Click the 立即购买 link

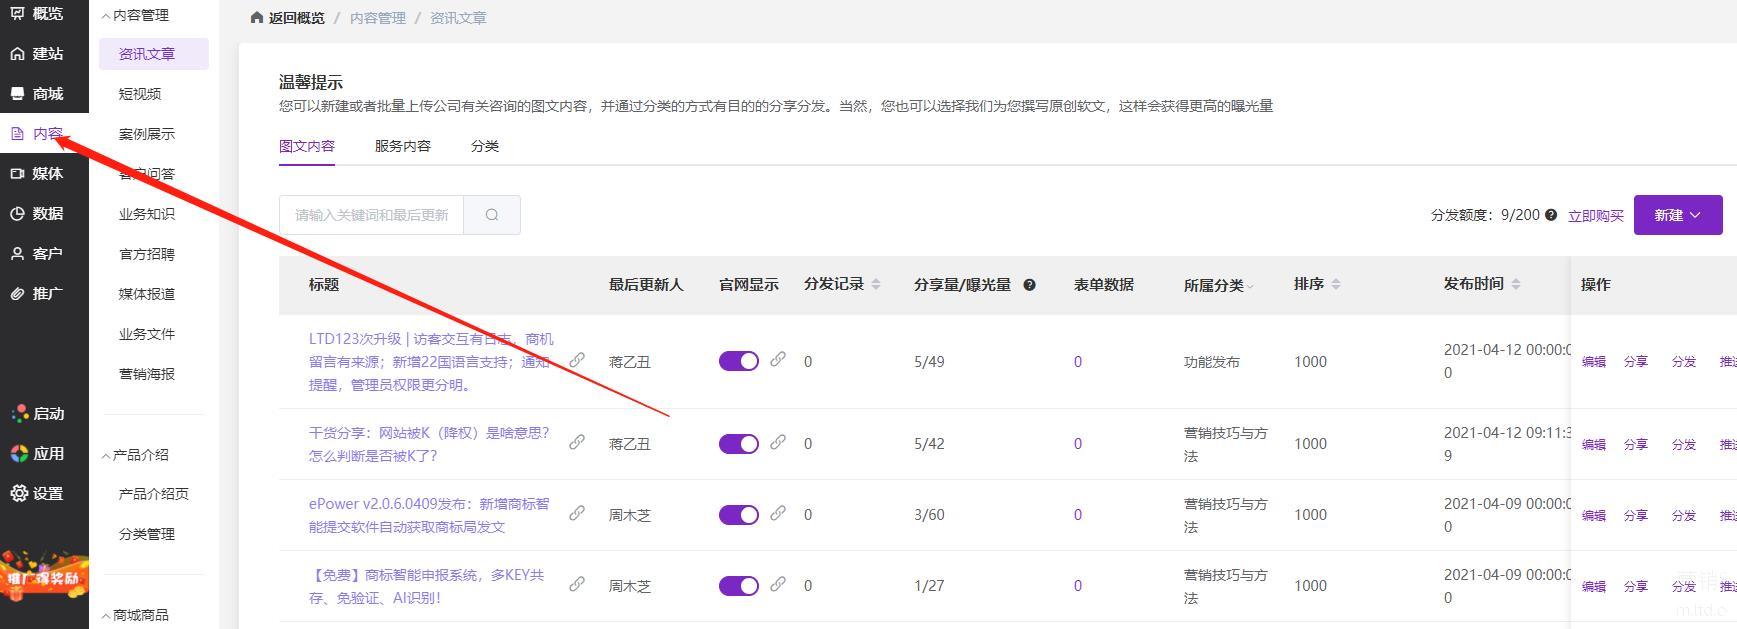click(1595, 216)
